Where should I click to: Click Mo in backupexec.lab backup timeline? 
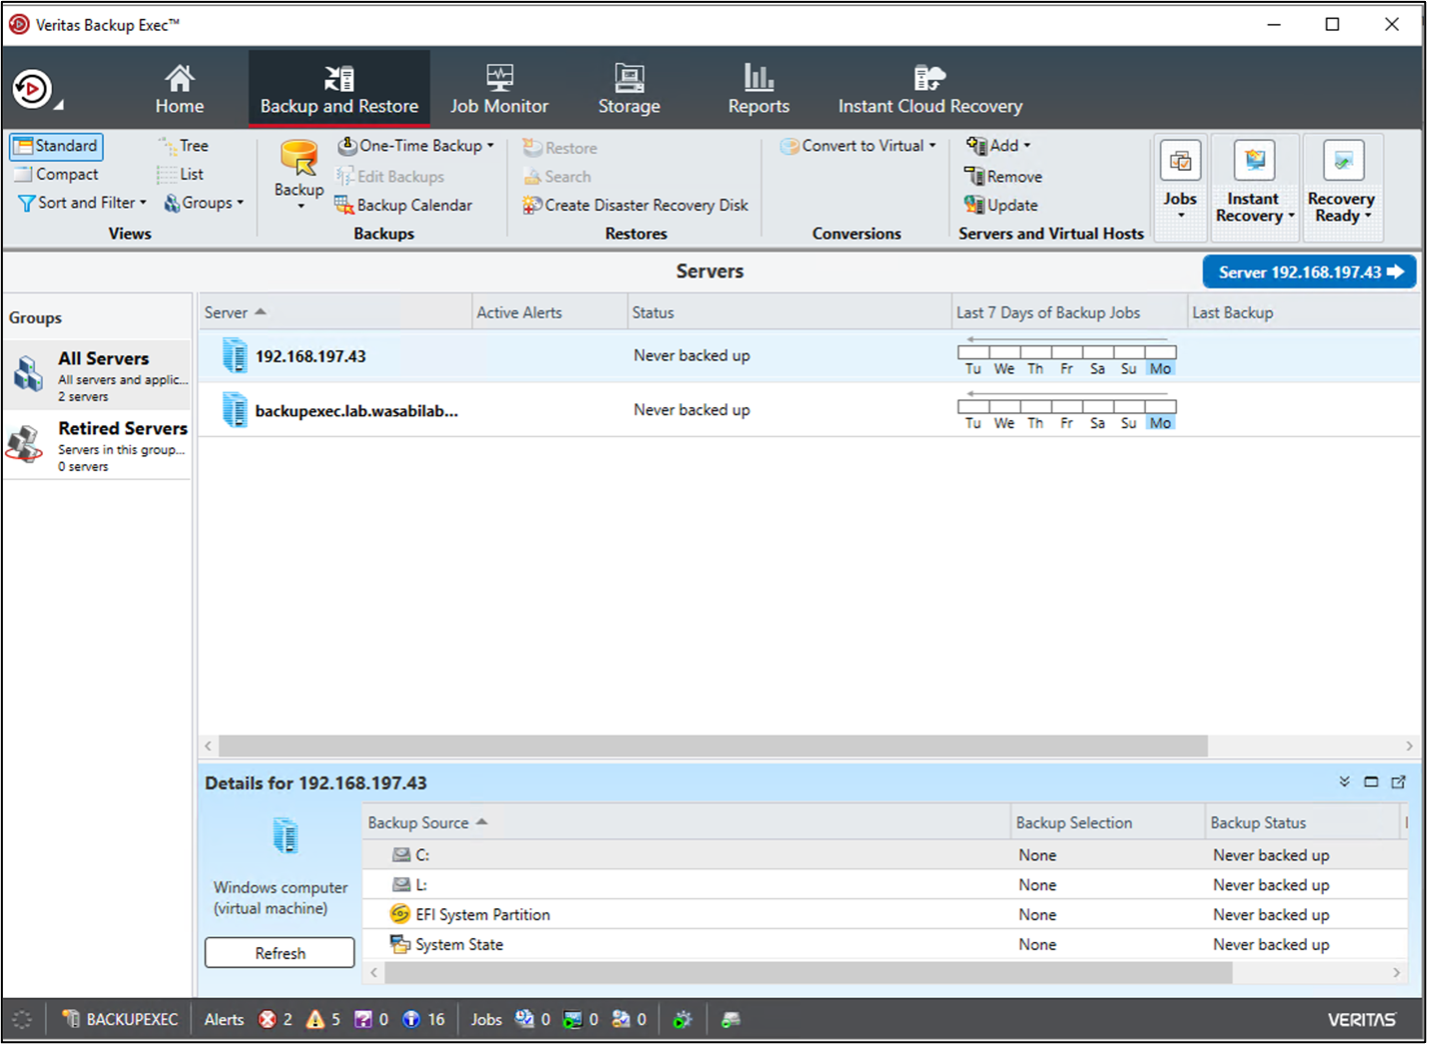[x=1160, y=423]
